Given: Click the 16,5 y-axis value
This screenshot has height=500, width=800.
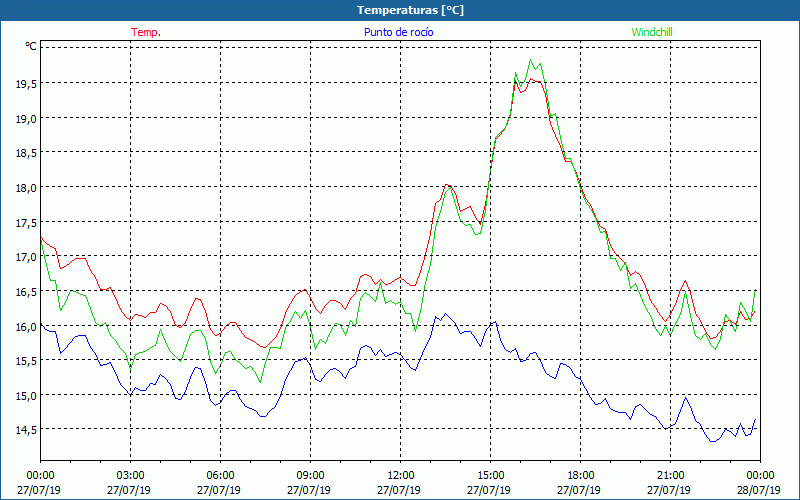Looking at the screenshot, I should tap(26, 292).
